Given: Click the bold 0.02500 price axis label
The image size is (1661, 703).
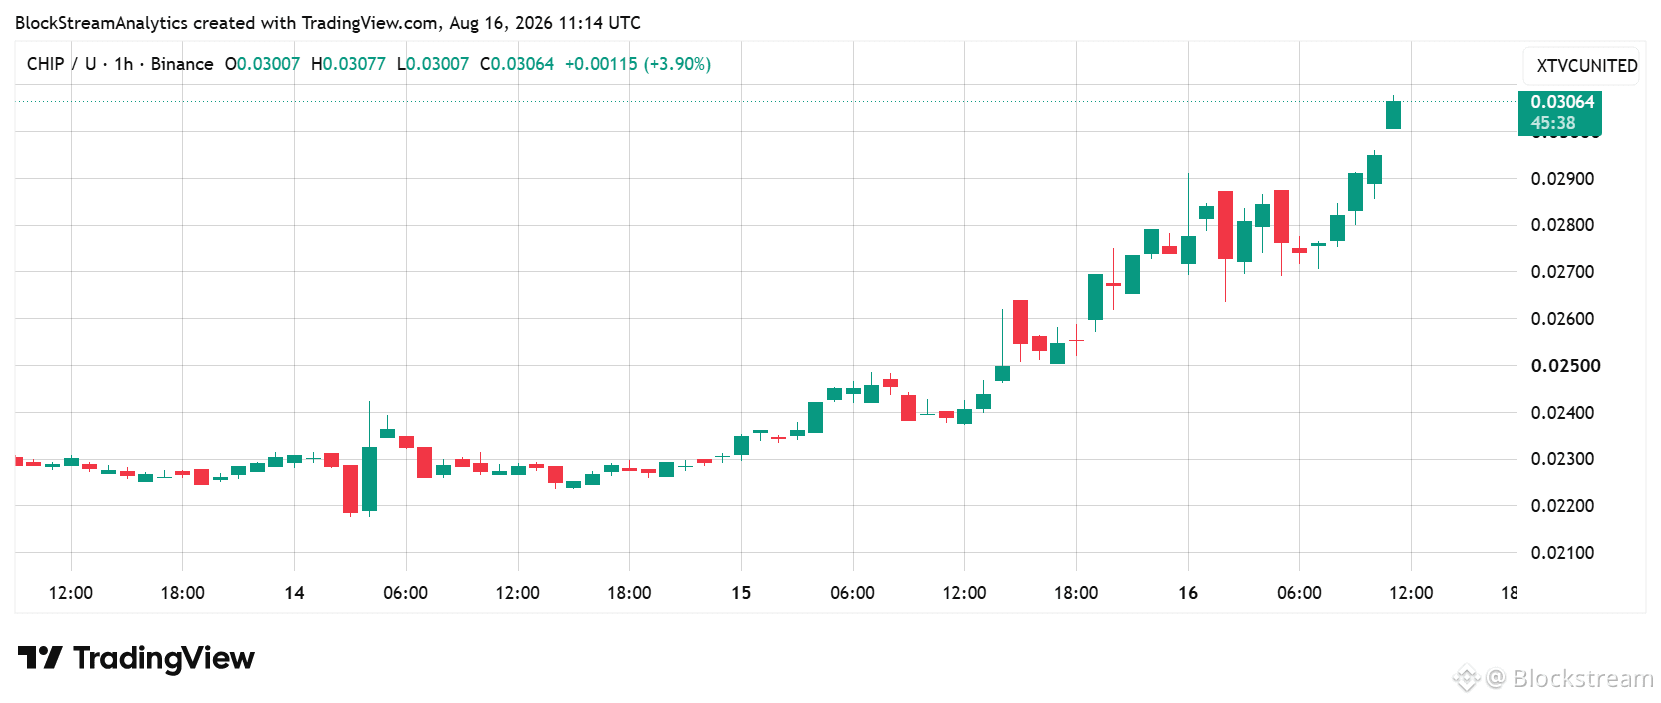Looking at the screenshot, I should point(1565,366).
